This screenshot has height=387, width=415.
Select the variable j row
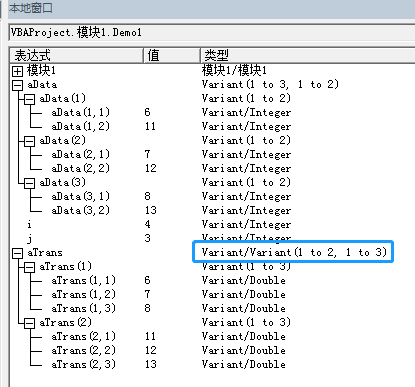30,239
